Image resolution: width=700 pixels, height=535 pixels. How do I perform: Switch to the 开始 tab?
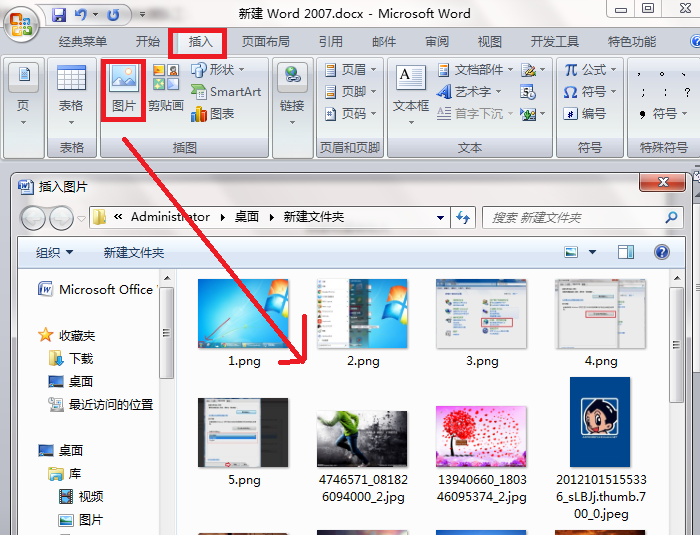(148, 42)
